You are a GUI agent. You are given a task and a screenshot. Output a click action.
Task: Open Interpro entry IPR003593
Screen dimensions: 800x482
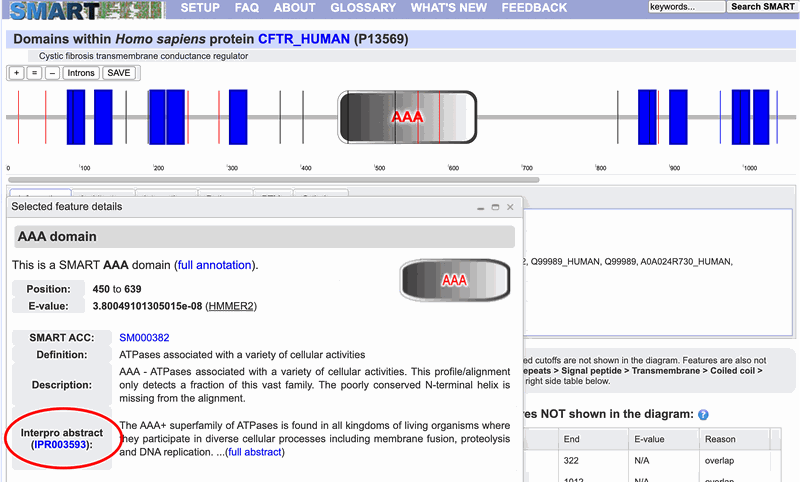(60, 445)
